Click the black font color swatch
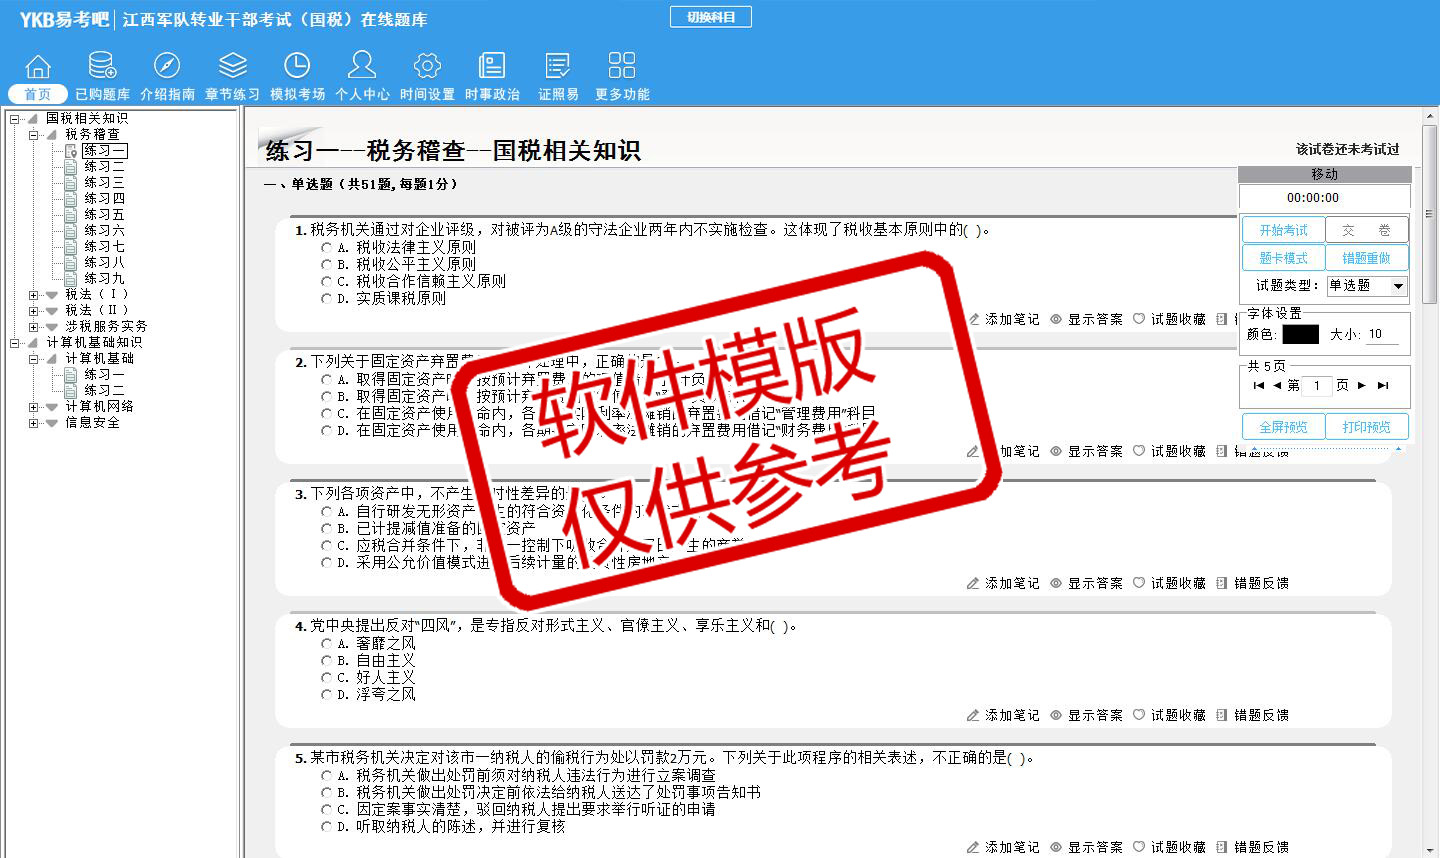1440x858 pixels. [x=1300, y=335]
